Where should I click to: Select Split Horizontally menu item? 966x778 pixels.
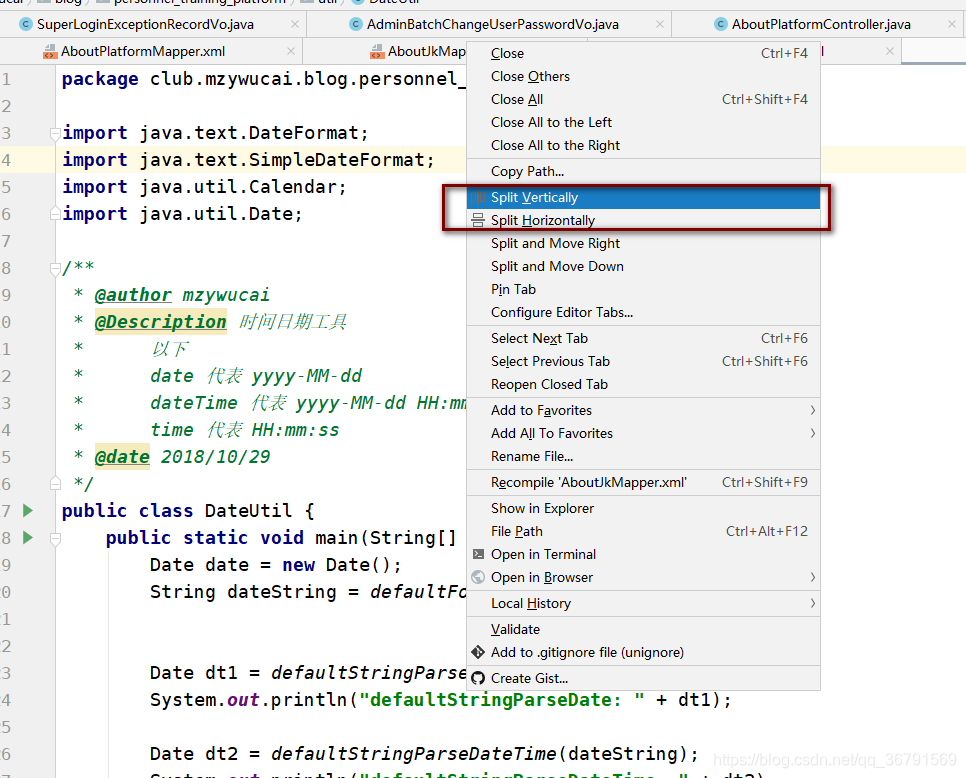tap(643, 221)
